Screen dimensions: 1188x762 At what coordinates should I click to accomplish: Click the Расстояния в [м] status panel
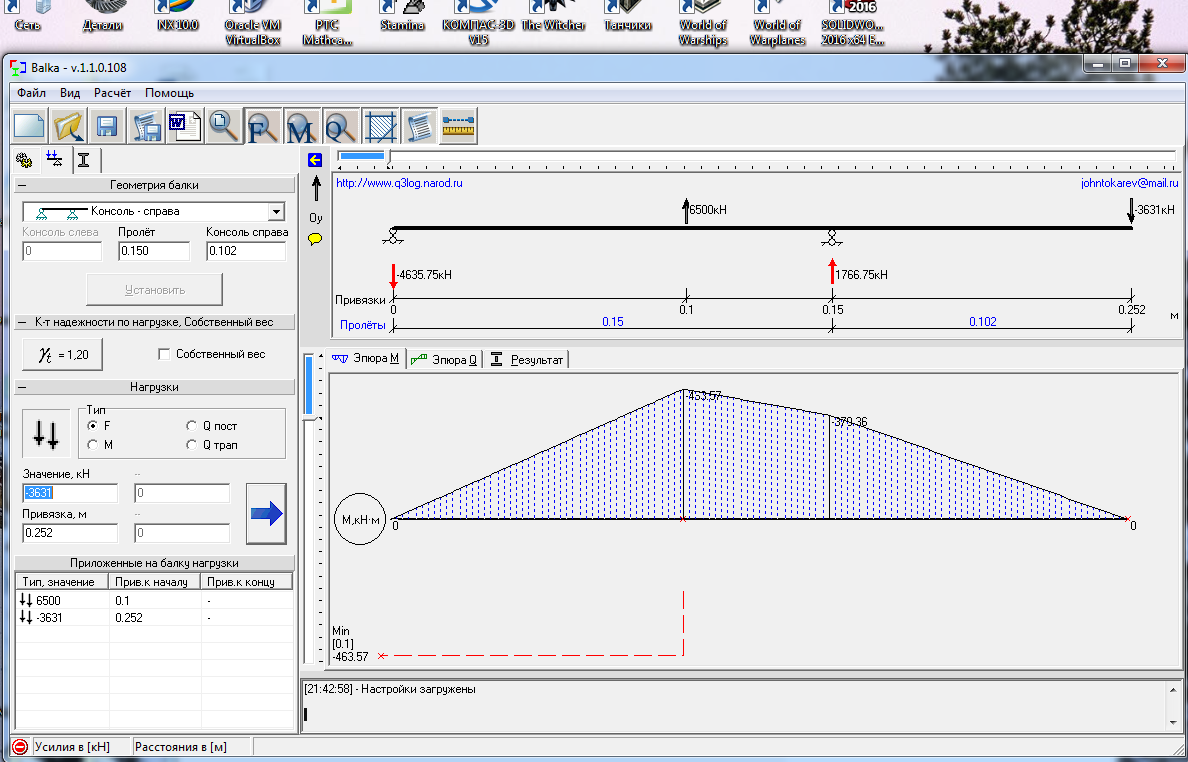pos(192,747)
